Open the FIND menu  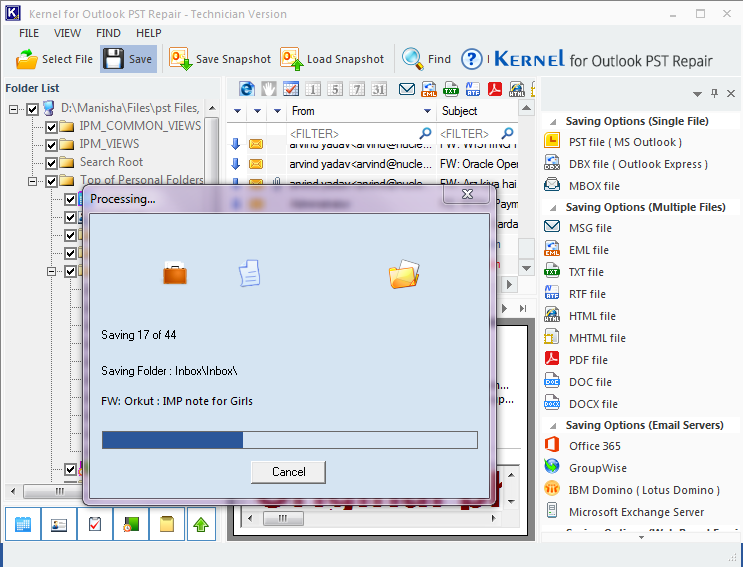[108, 33]
